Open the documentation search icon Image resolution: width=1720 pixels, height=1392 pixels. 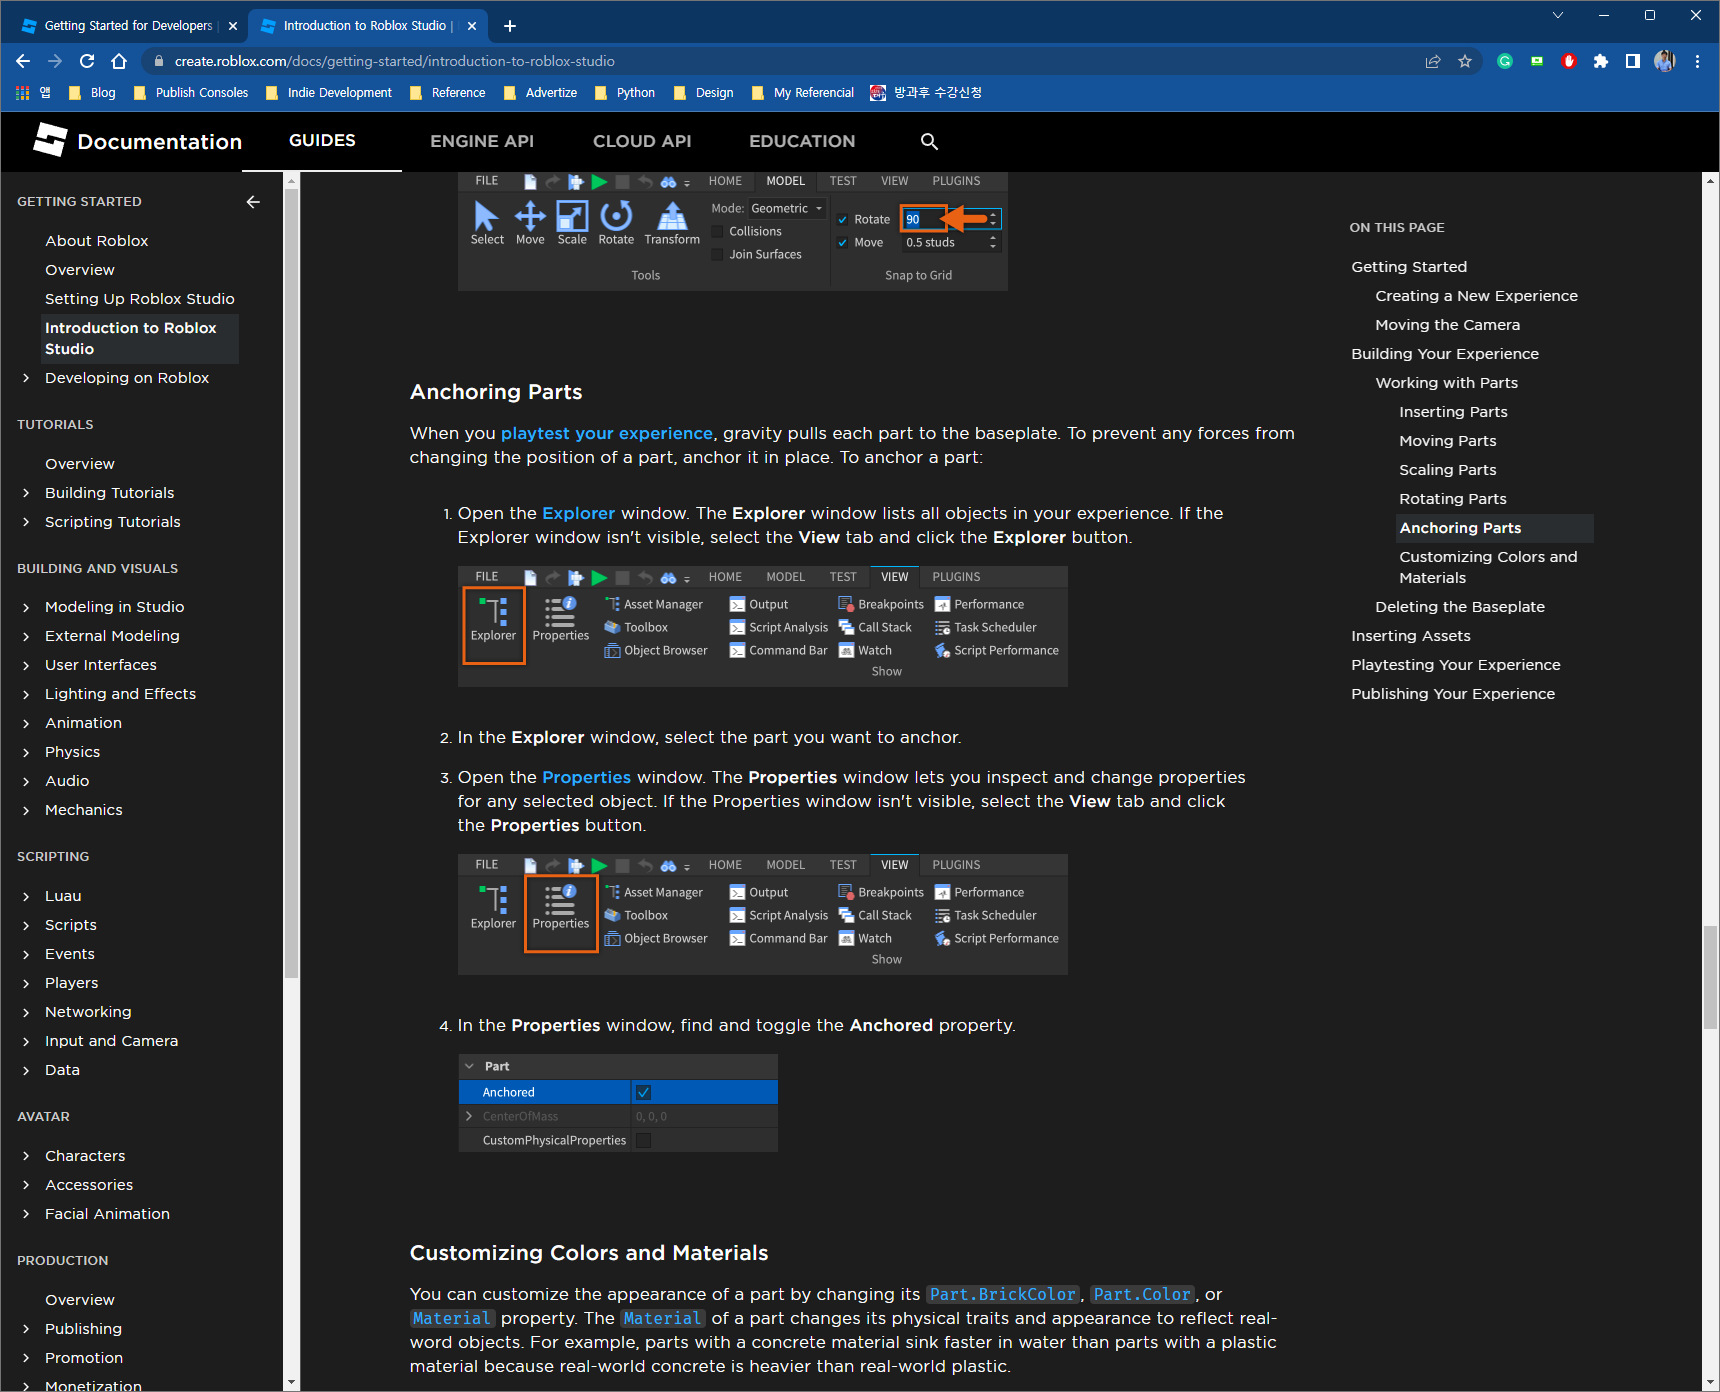click(929, 142)
